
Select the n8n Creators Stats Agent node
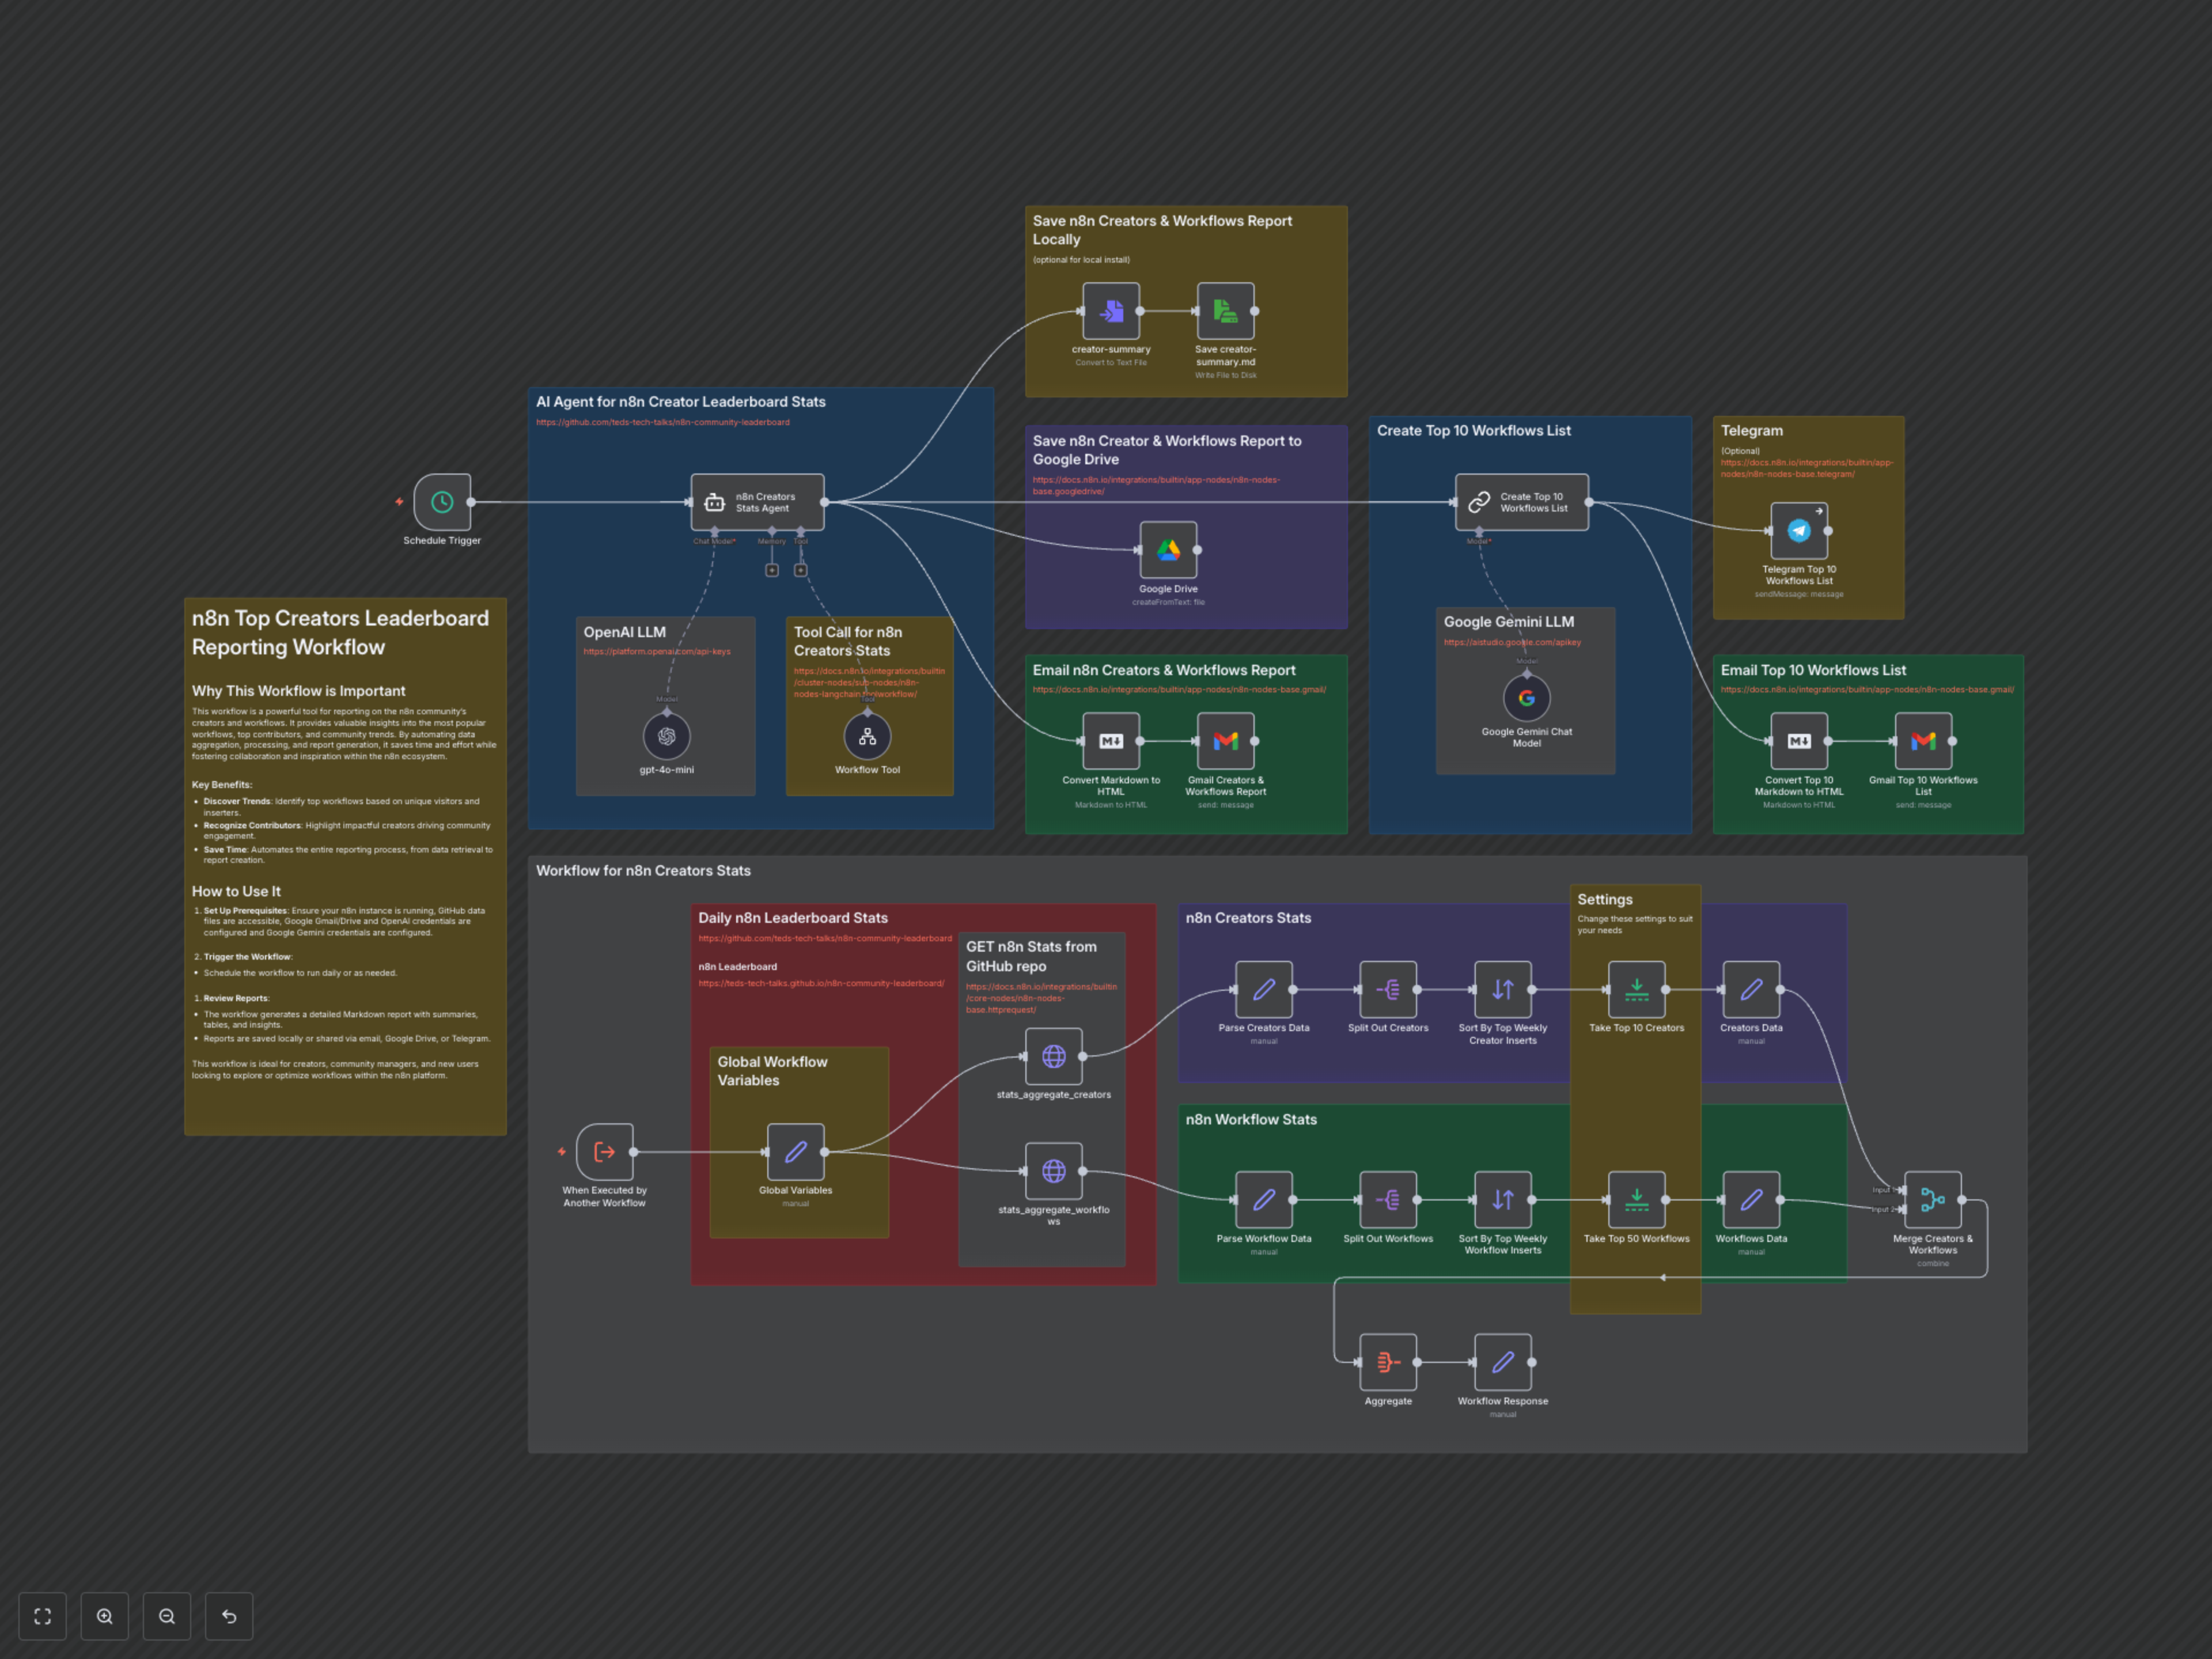tap(757, 502)
